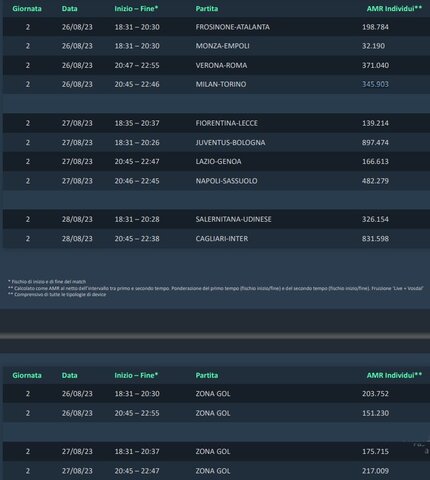
Task: Select the AMR value 326.154
Action: pos(375,219)
